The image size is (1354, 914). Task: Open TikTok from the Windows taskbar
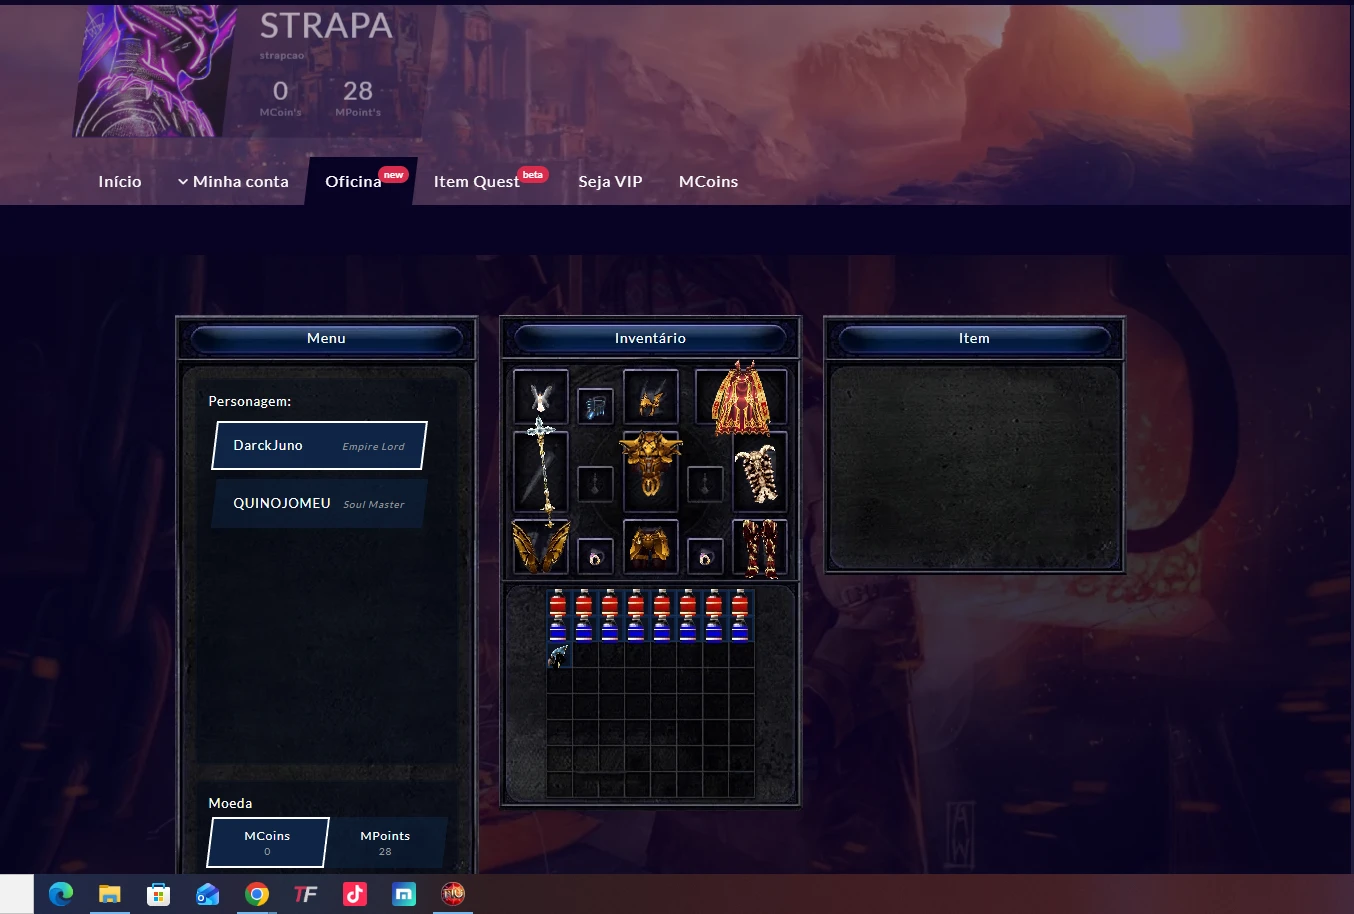tap(355, 894)
